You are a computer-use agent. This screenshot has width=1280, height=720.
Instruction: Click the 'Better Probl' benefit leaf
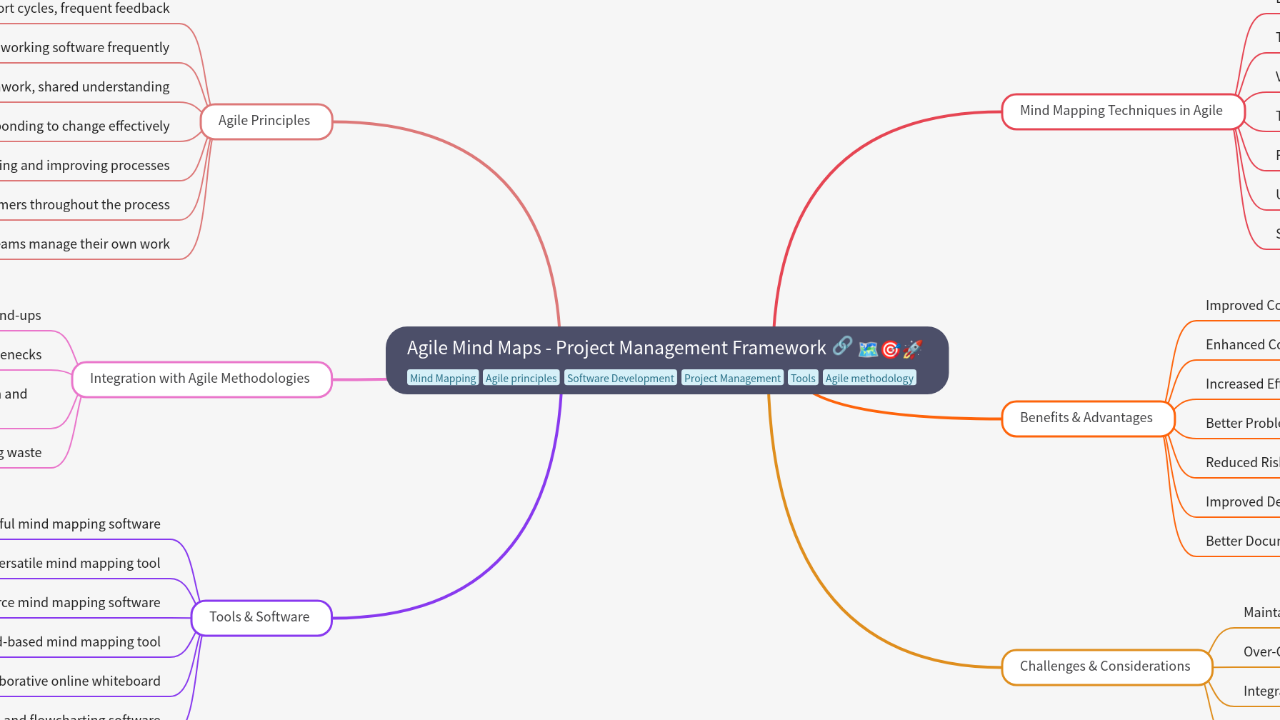click(1242, 423)
